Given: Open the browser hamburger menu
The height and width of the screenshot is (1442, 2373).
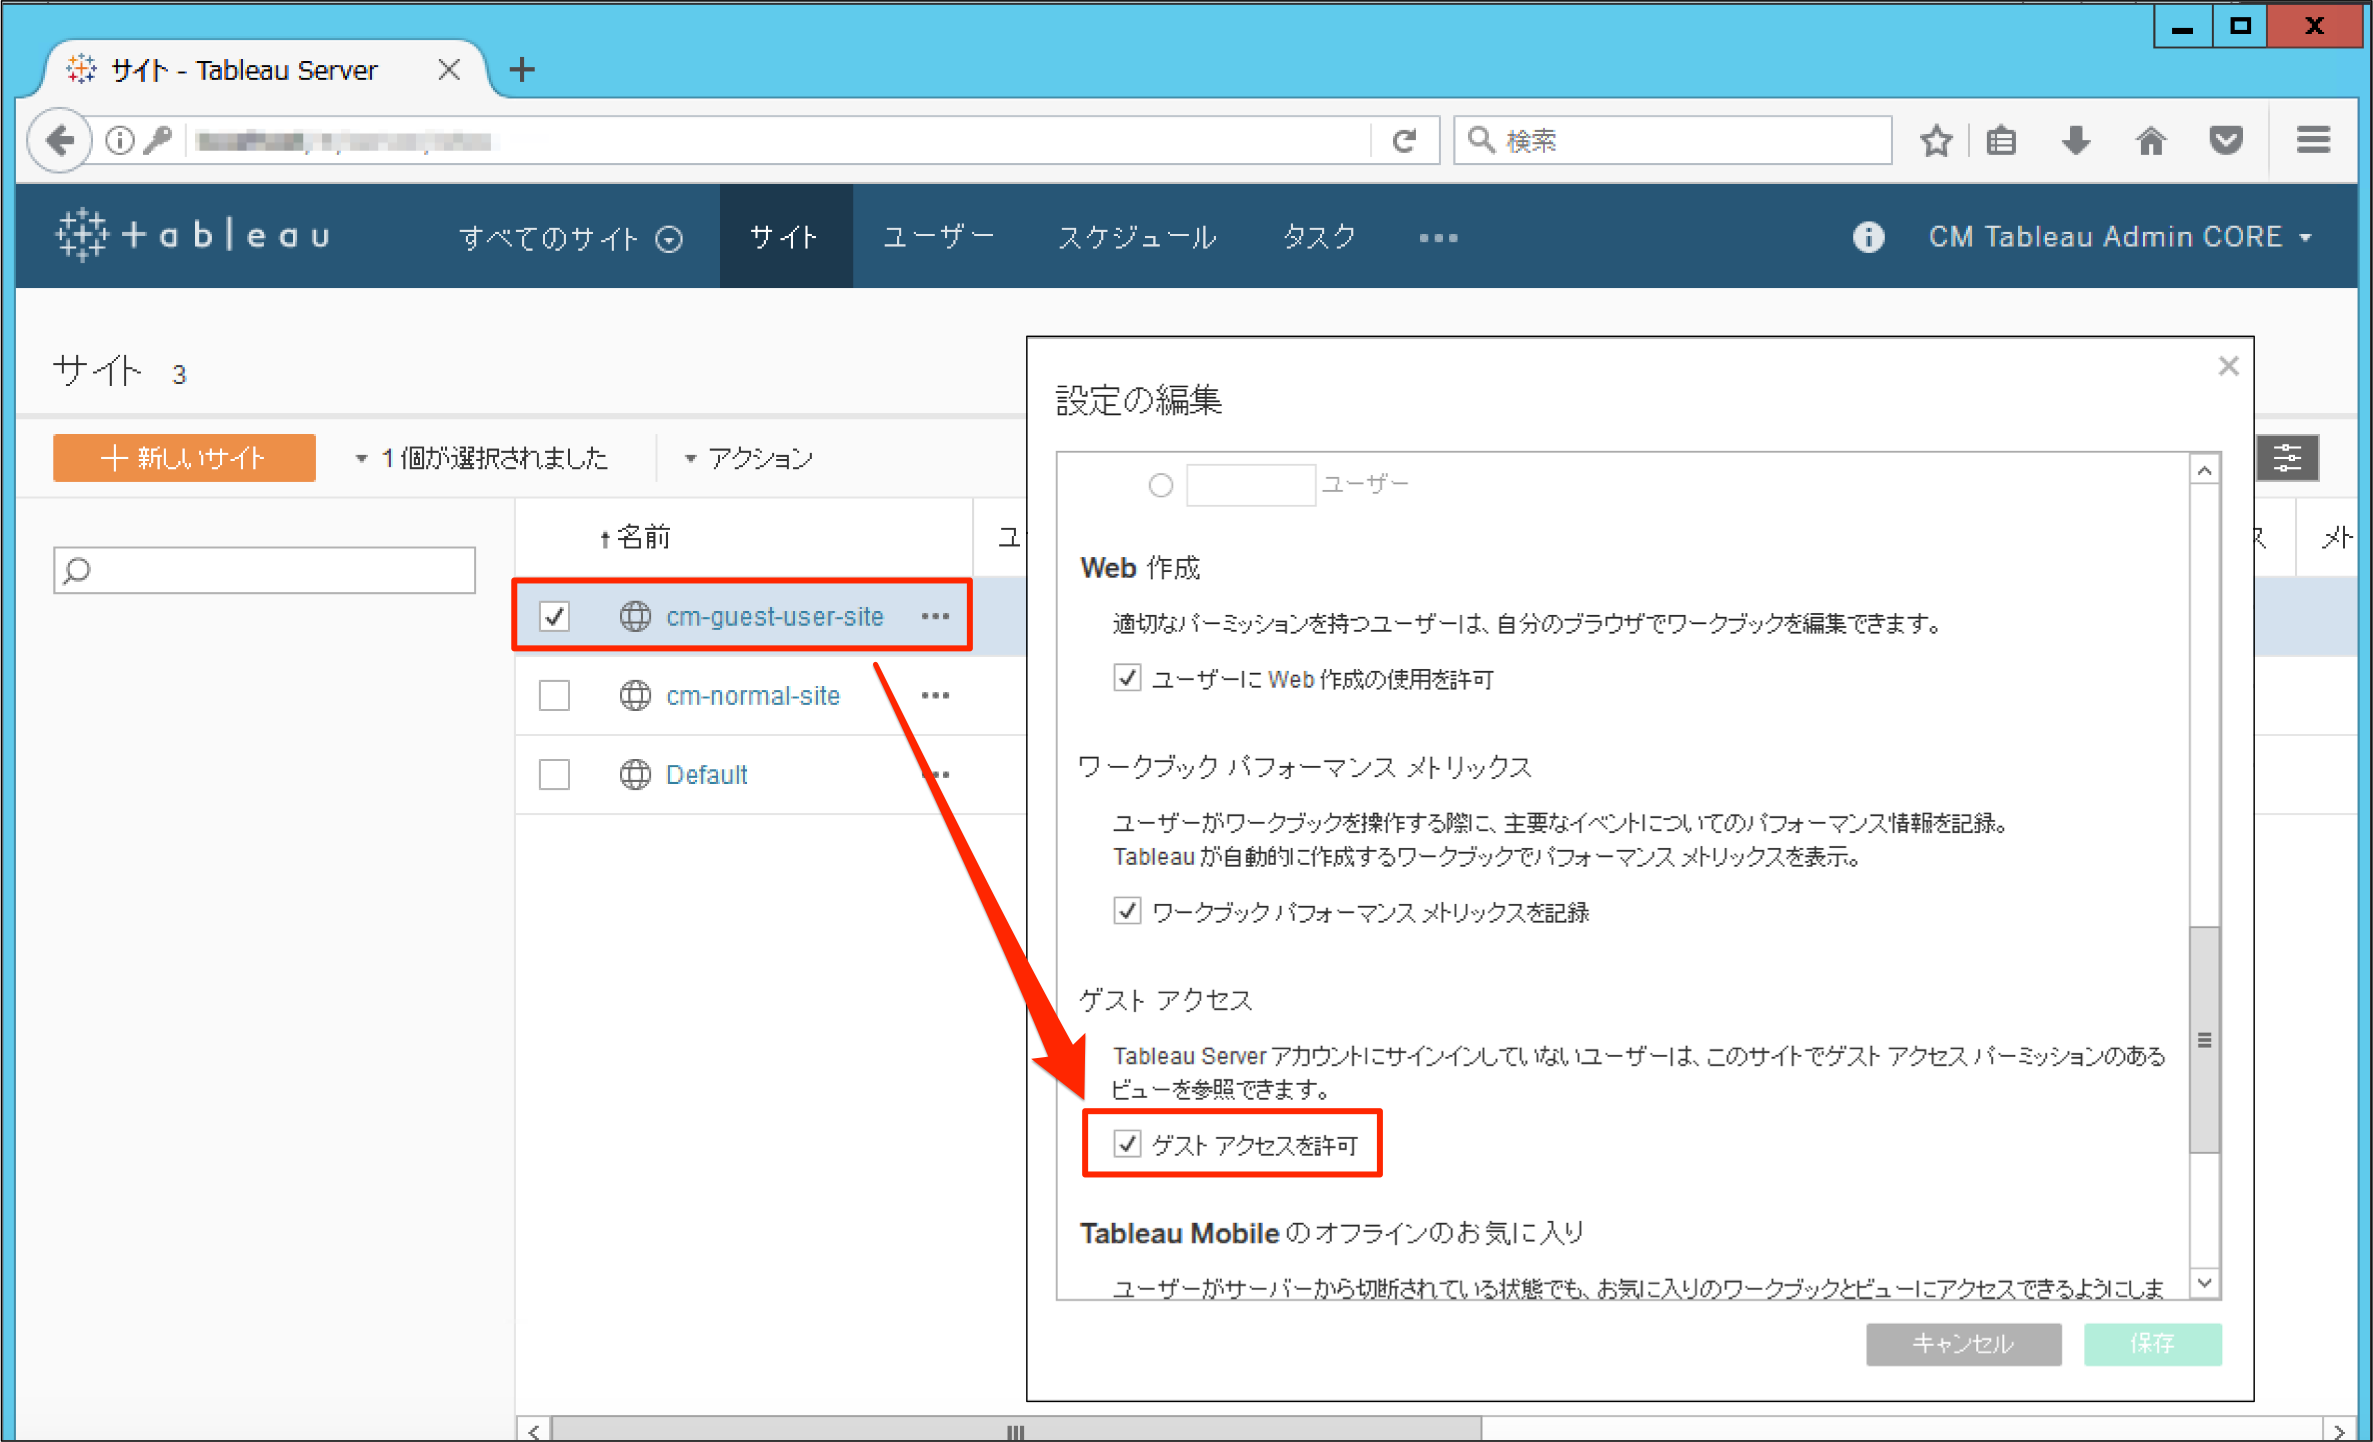Looking at the screenshot, I should pos(2313,141).
